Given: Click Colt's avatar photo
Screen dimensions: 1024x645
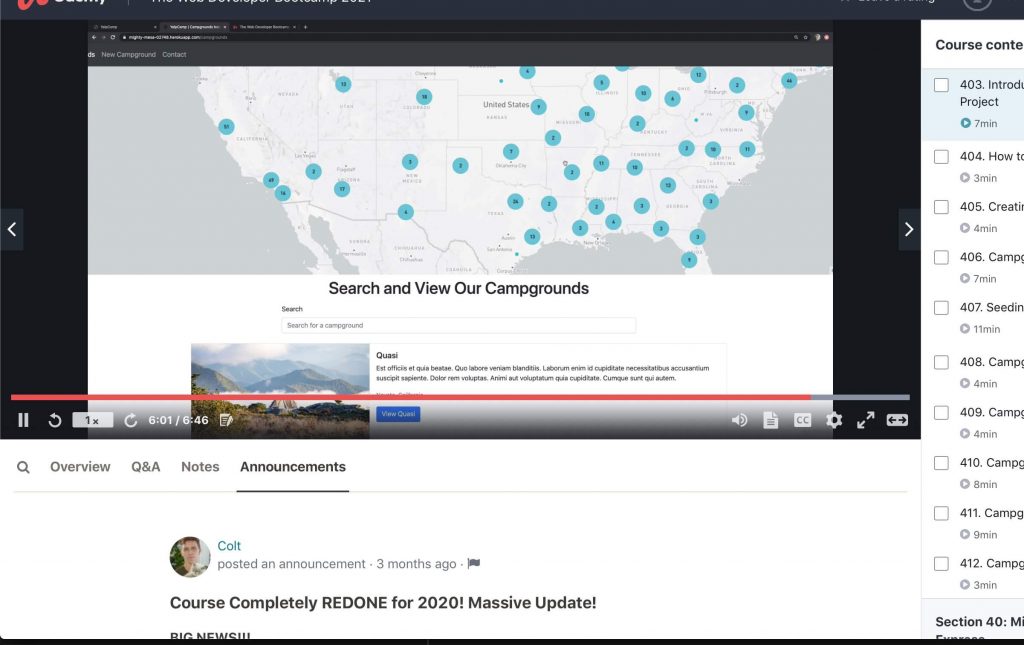Looking at the screenshot, I should (190, 557).
